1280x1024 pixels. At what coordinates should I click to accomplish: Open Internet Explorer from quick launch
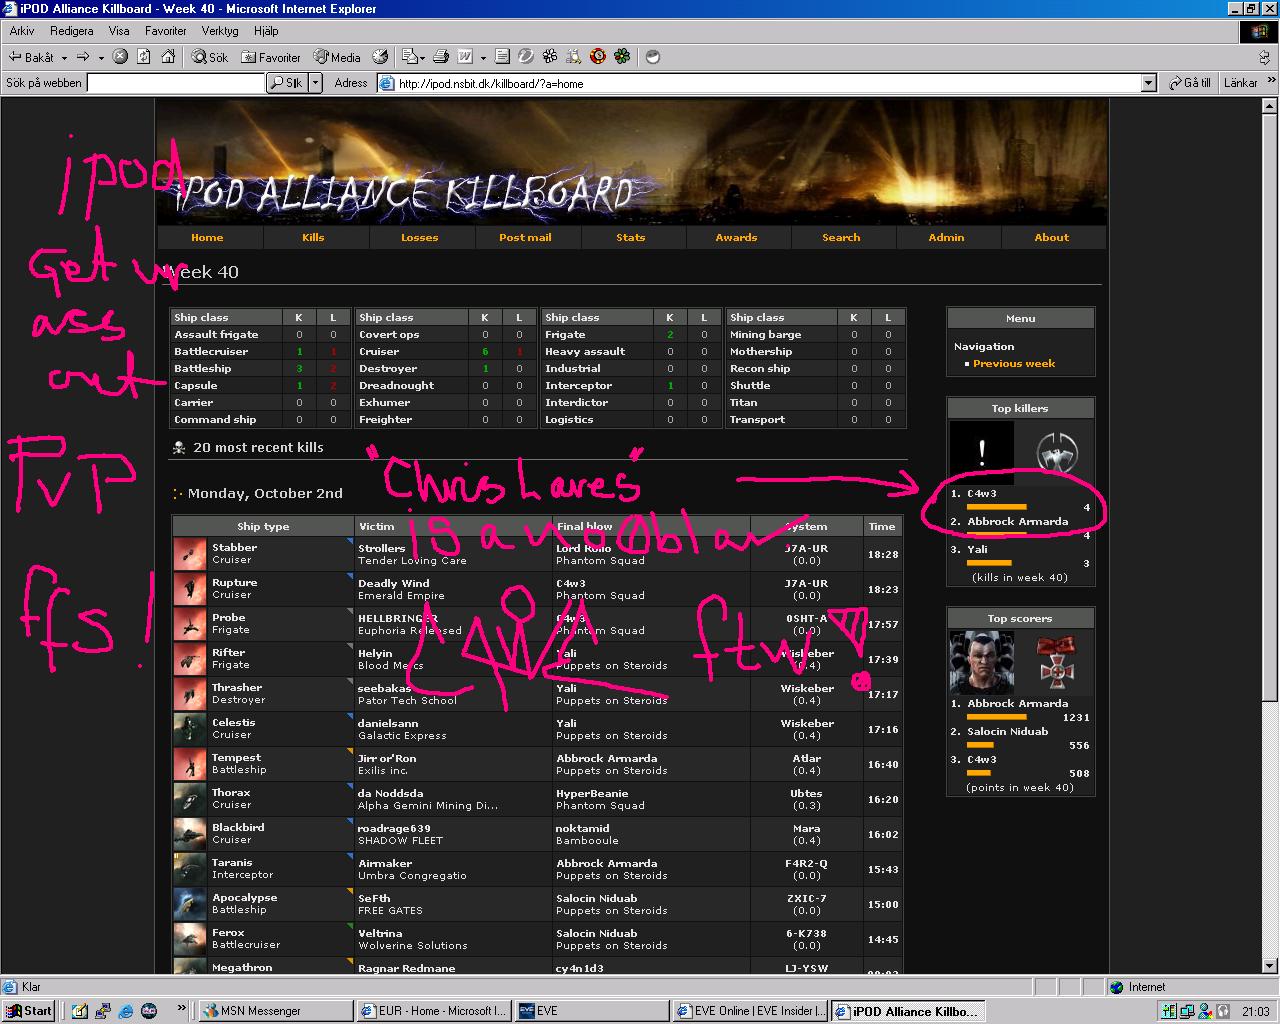[x=128, y=1011]
